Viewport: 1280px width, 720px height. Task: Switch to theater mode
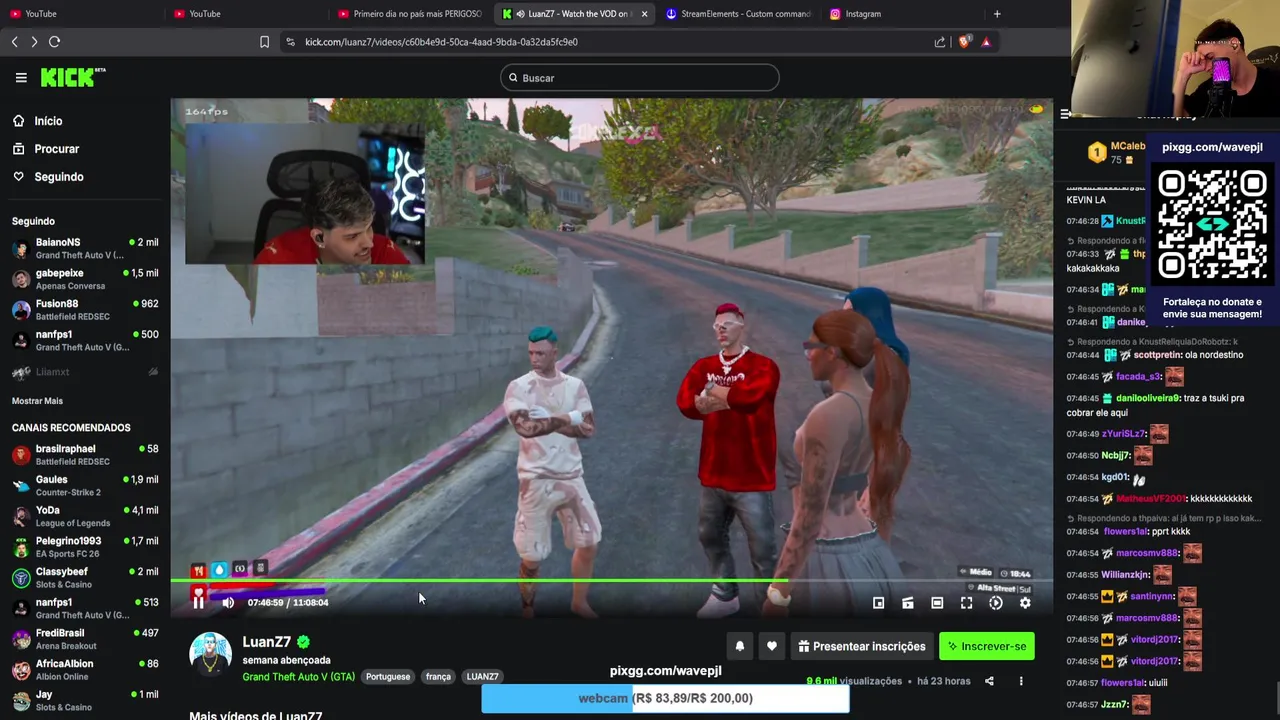[937, 603]
